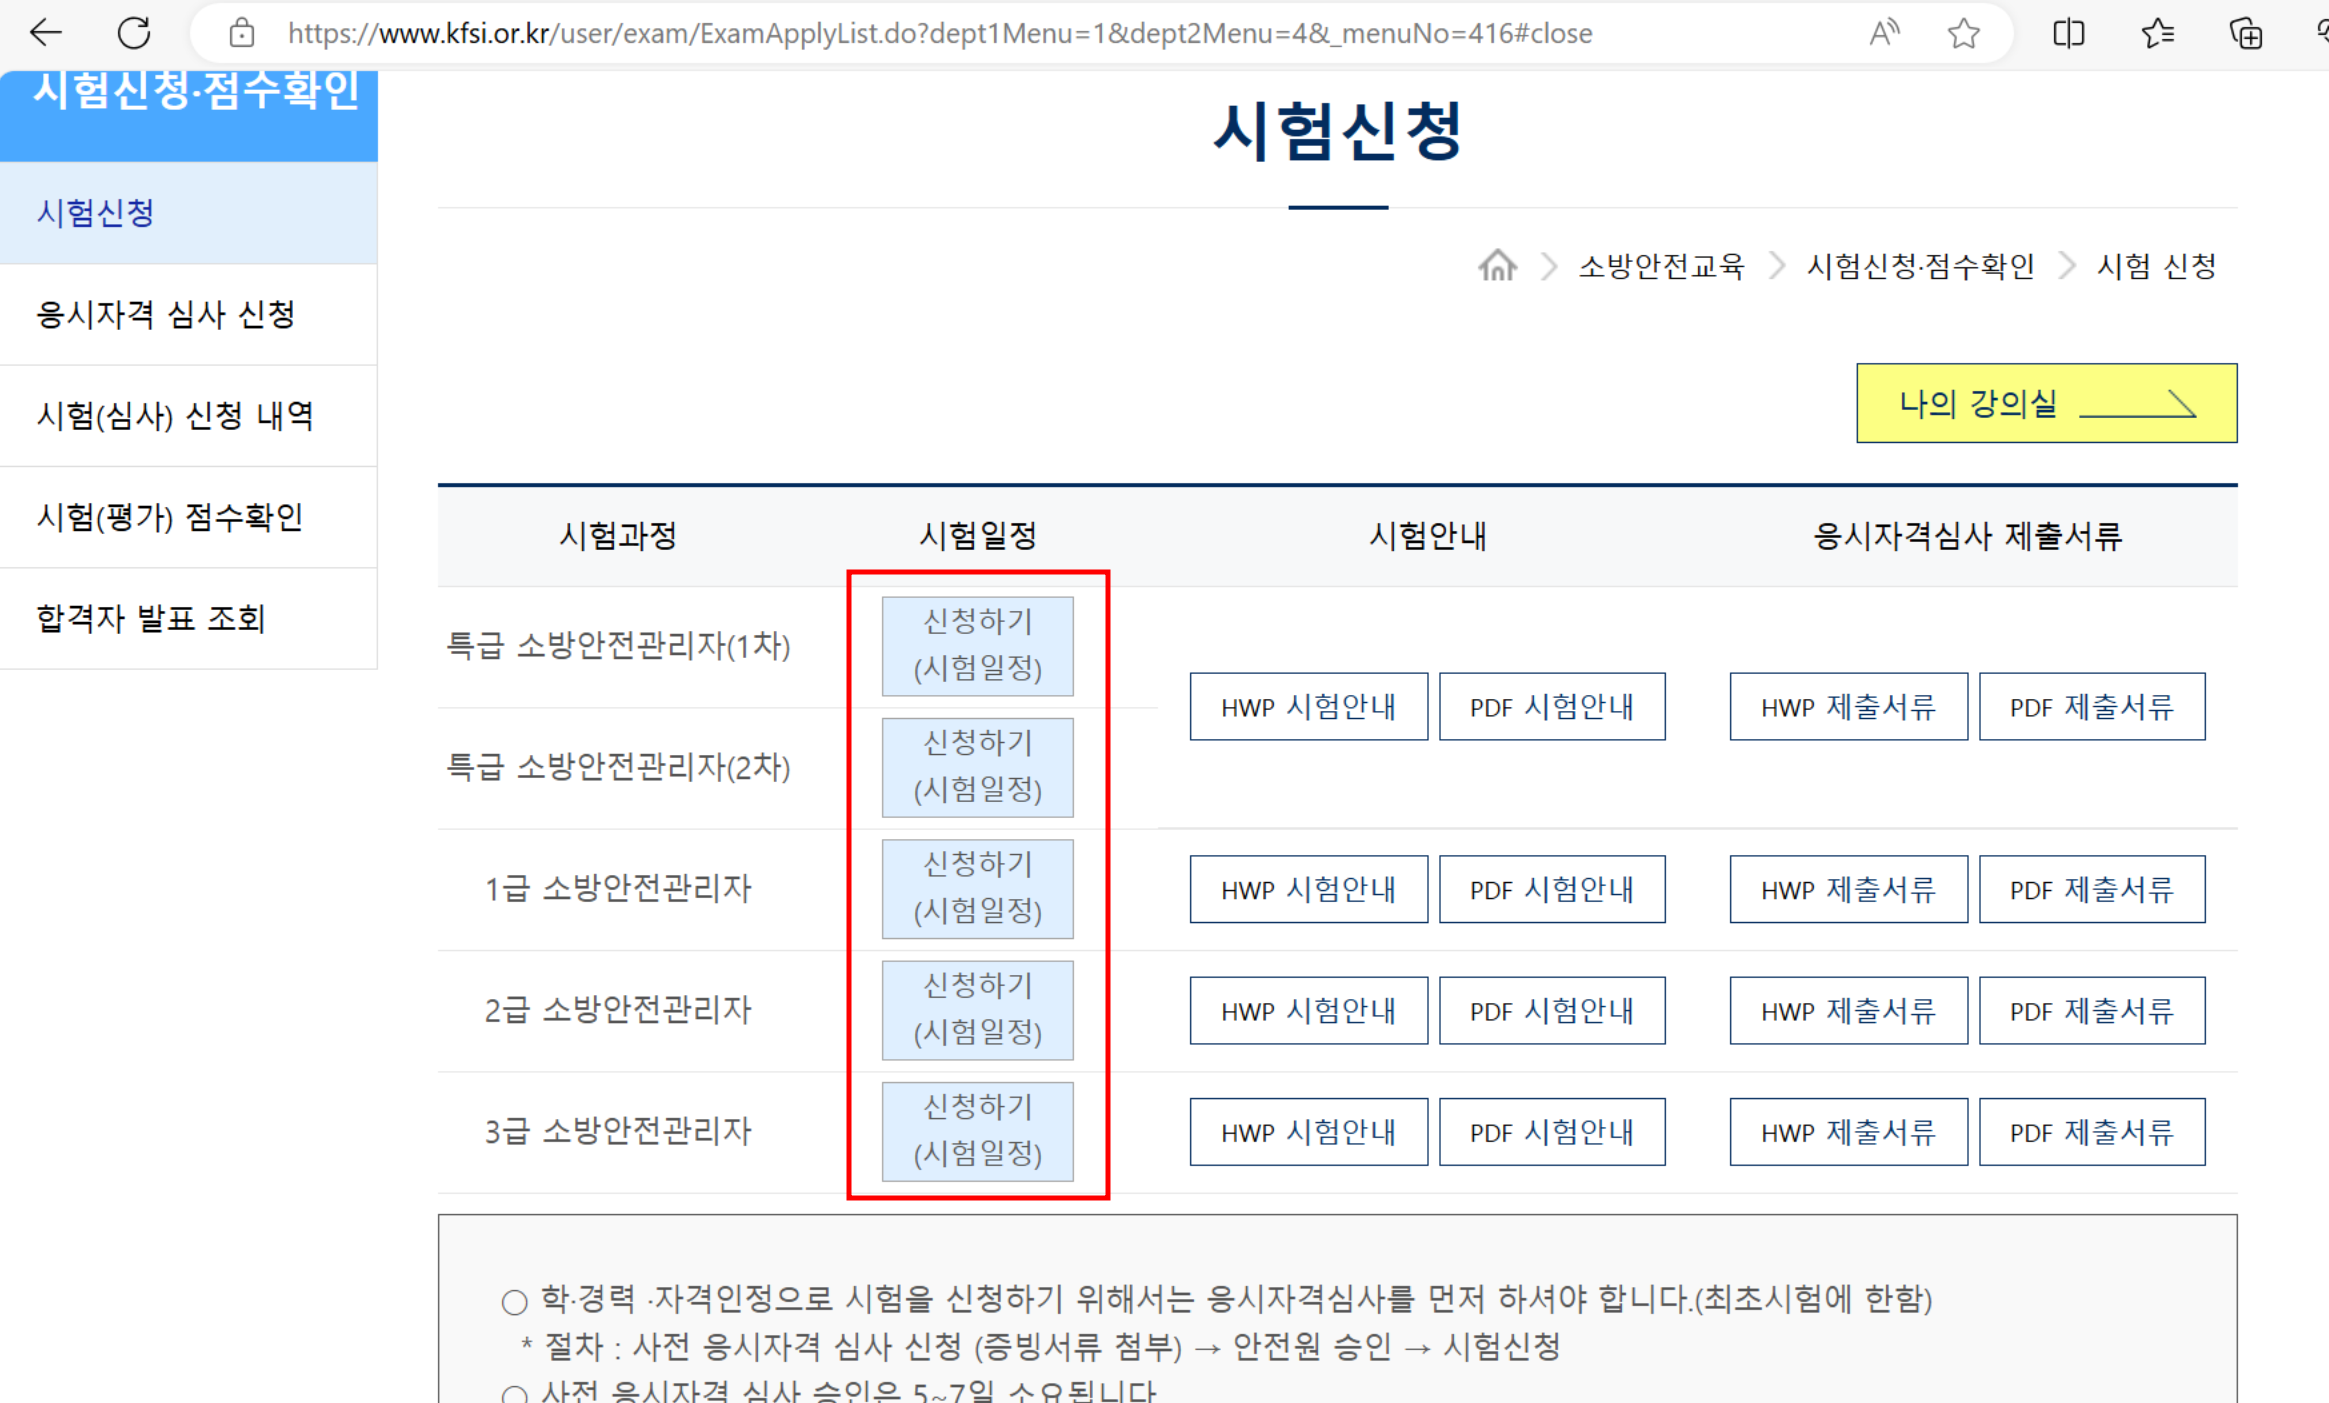Click 시험신청·점수확인 breadcrumb link
Image resolution: width=2329 pixels, height=1403 pixels.
[x=1920, y=266]
